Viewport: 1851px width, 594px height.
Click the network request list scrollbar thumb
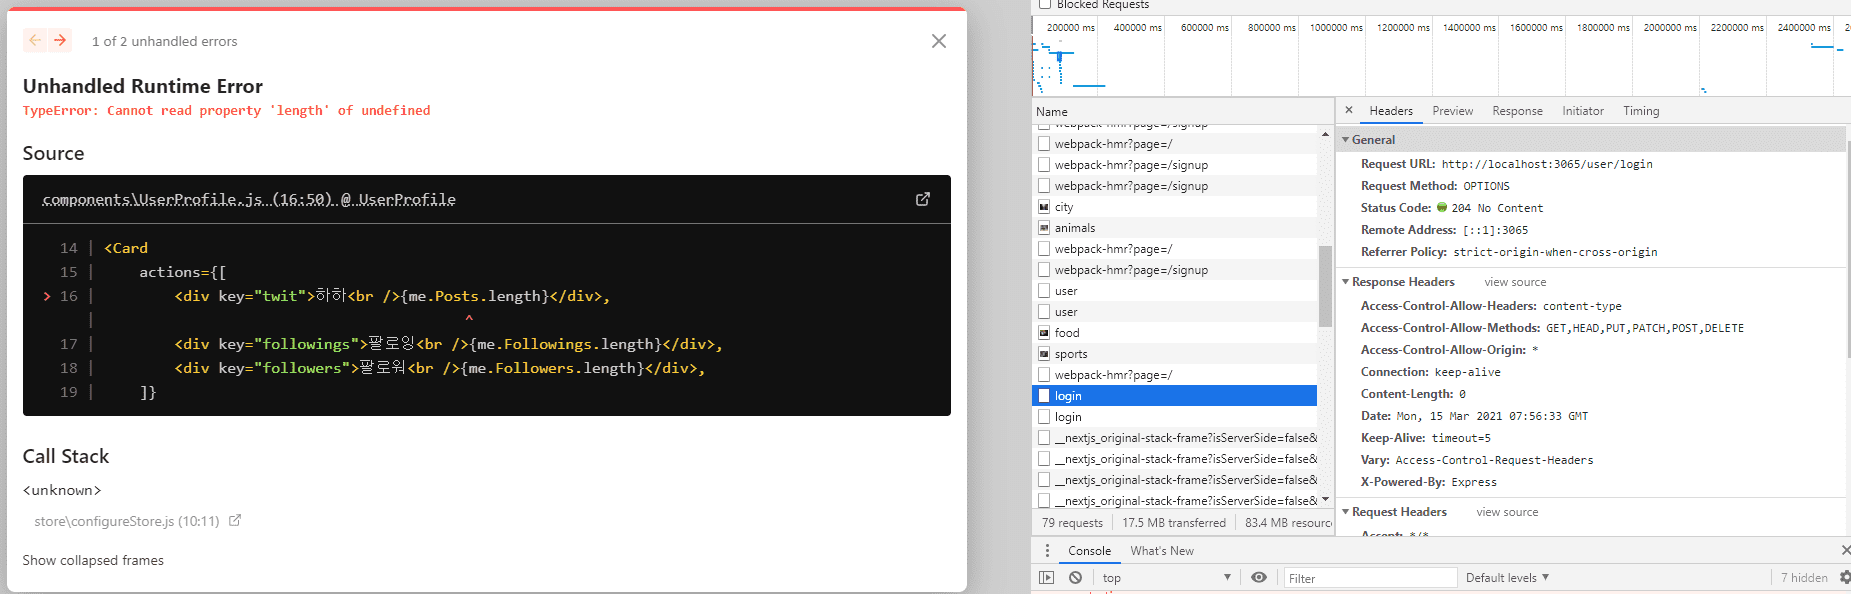coord(1325,286)
